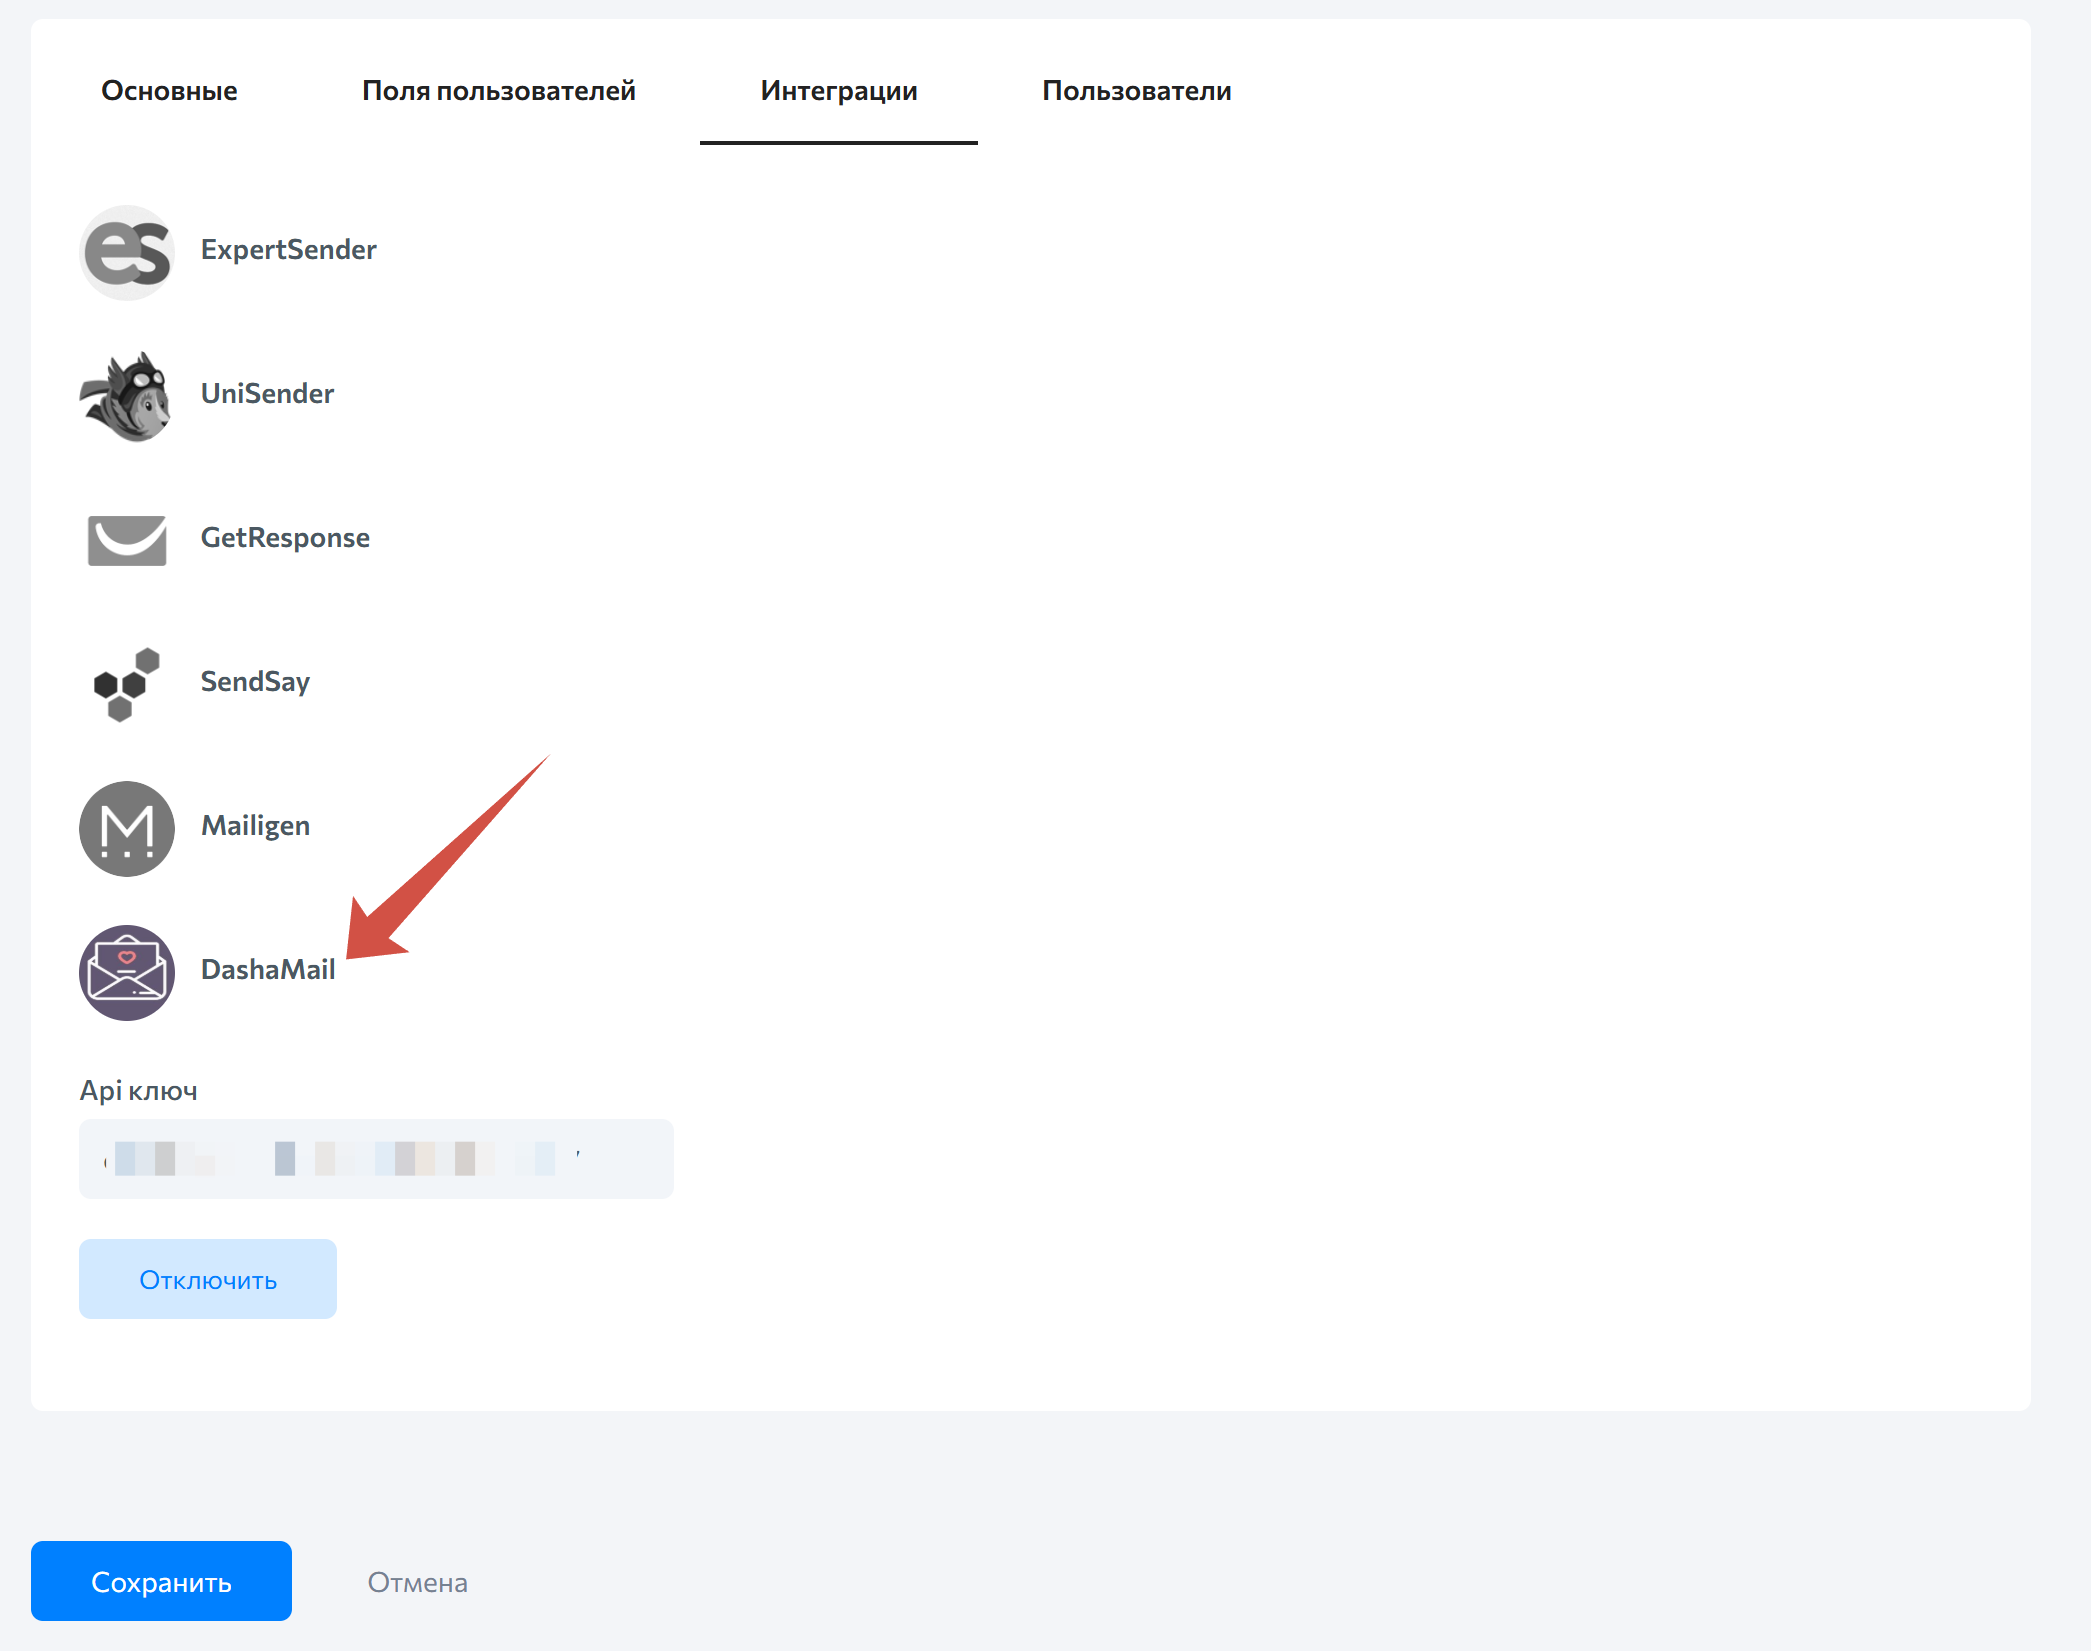This screenshot has width=2091, height=1651.
Task: Click the DashaMail envelope logo
Action: (127, 972)
